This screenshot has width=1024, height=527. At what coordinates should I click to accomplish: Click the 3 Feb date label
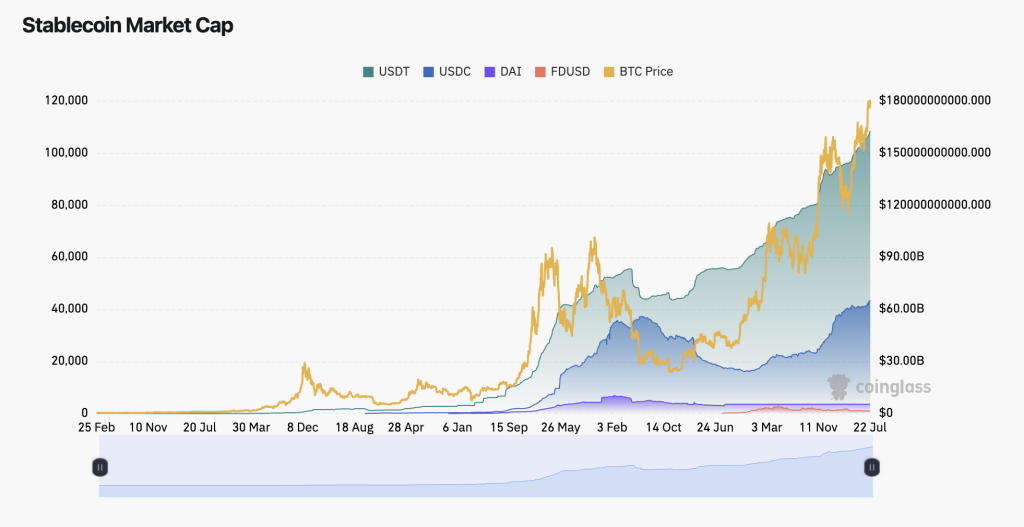pyautogui.click(x=612, y=428)
